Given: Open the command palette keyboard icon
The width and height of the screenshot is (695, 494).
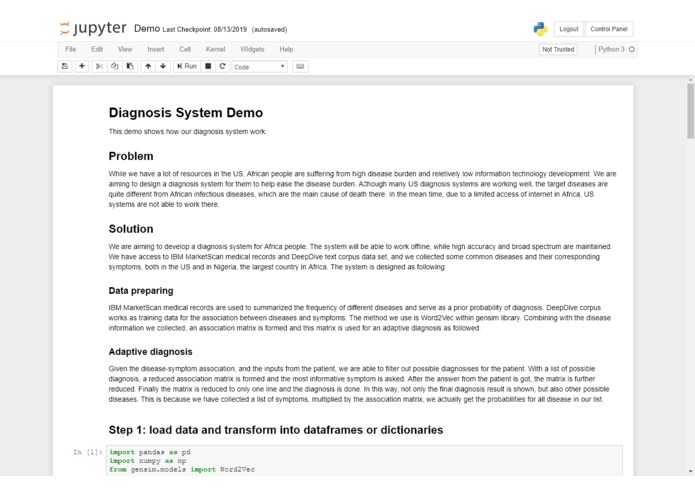Looking at the screenshot, I should tap(300, 66).
